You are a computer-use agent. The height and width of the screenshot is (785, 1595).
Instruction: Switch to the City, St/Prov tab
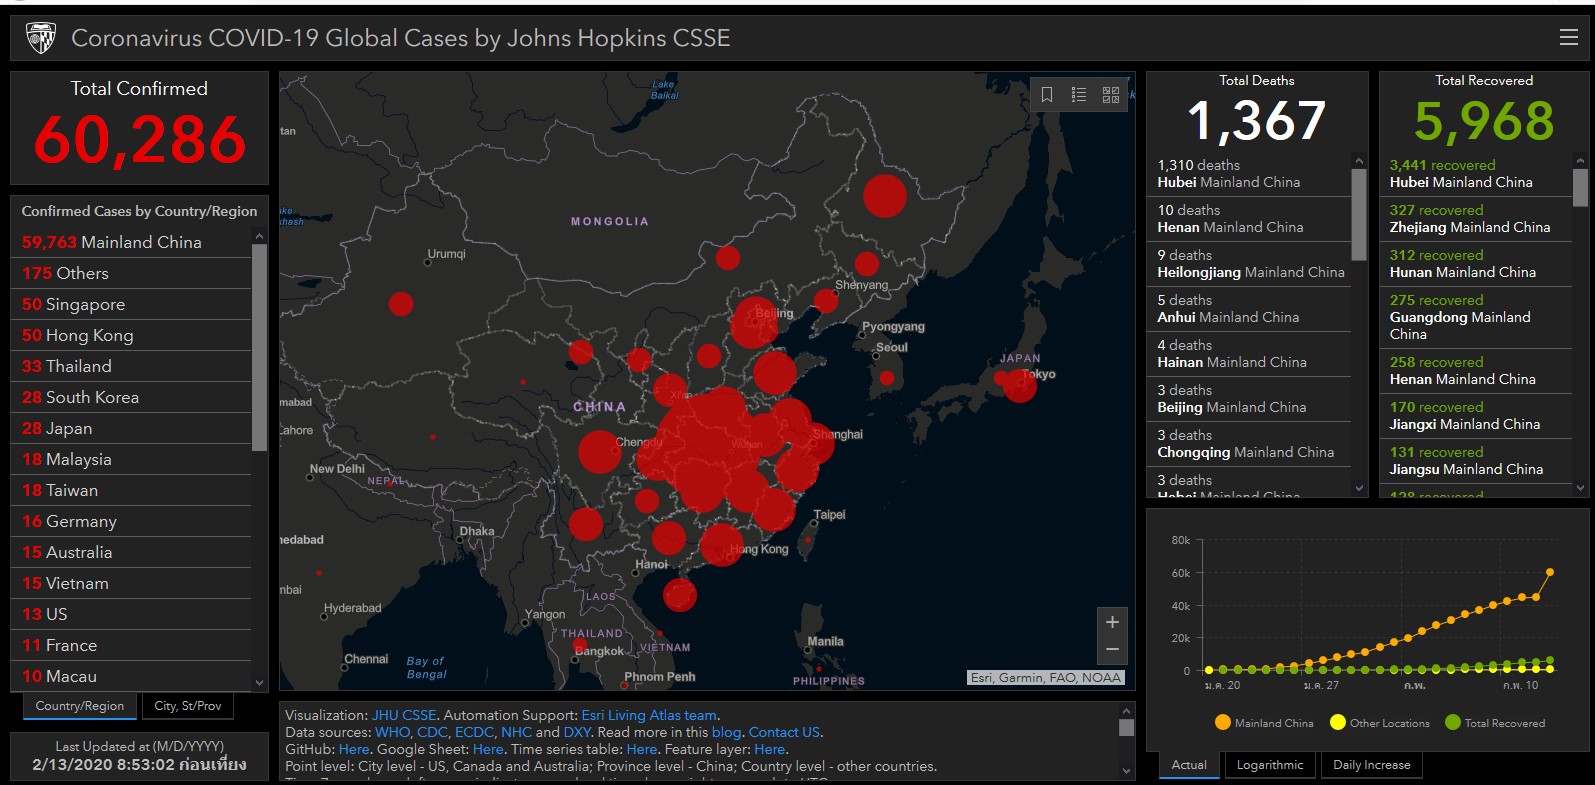click(188, 706)
